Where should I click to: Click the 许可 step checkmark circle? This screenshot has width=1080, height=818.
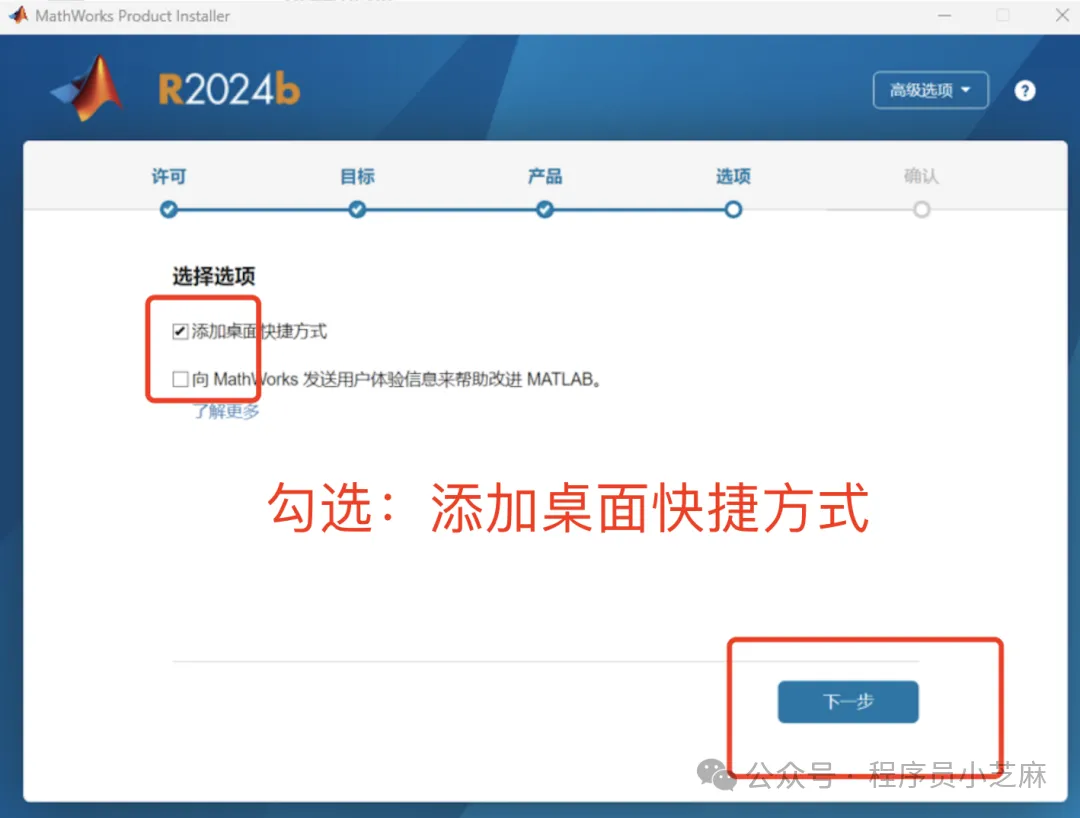click(169, 209)
